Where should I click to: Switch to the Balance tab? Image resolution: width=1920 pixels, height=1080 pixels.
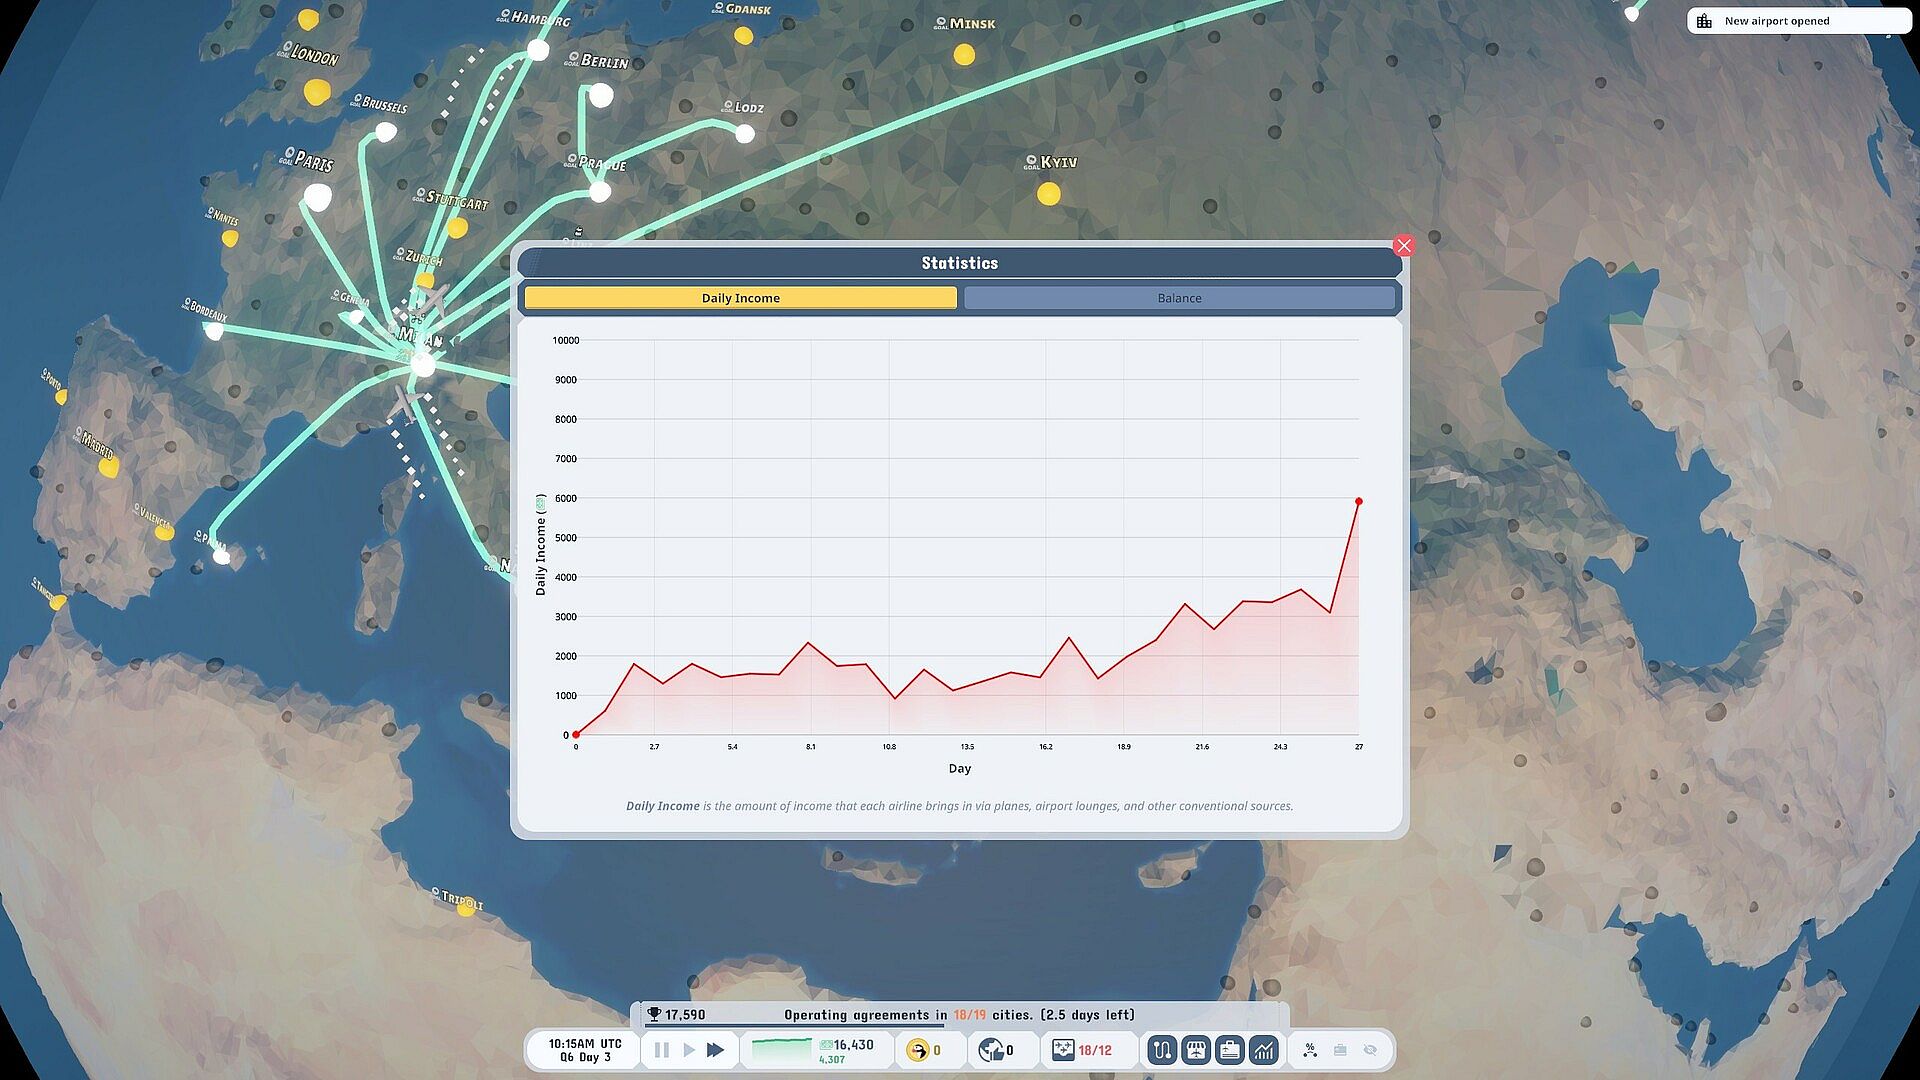(1179, 298)
